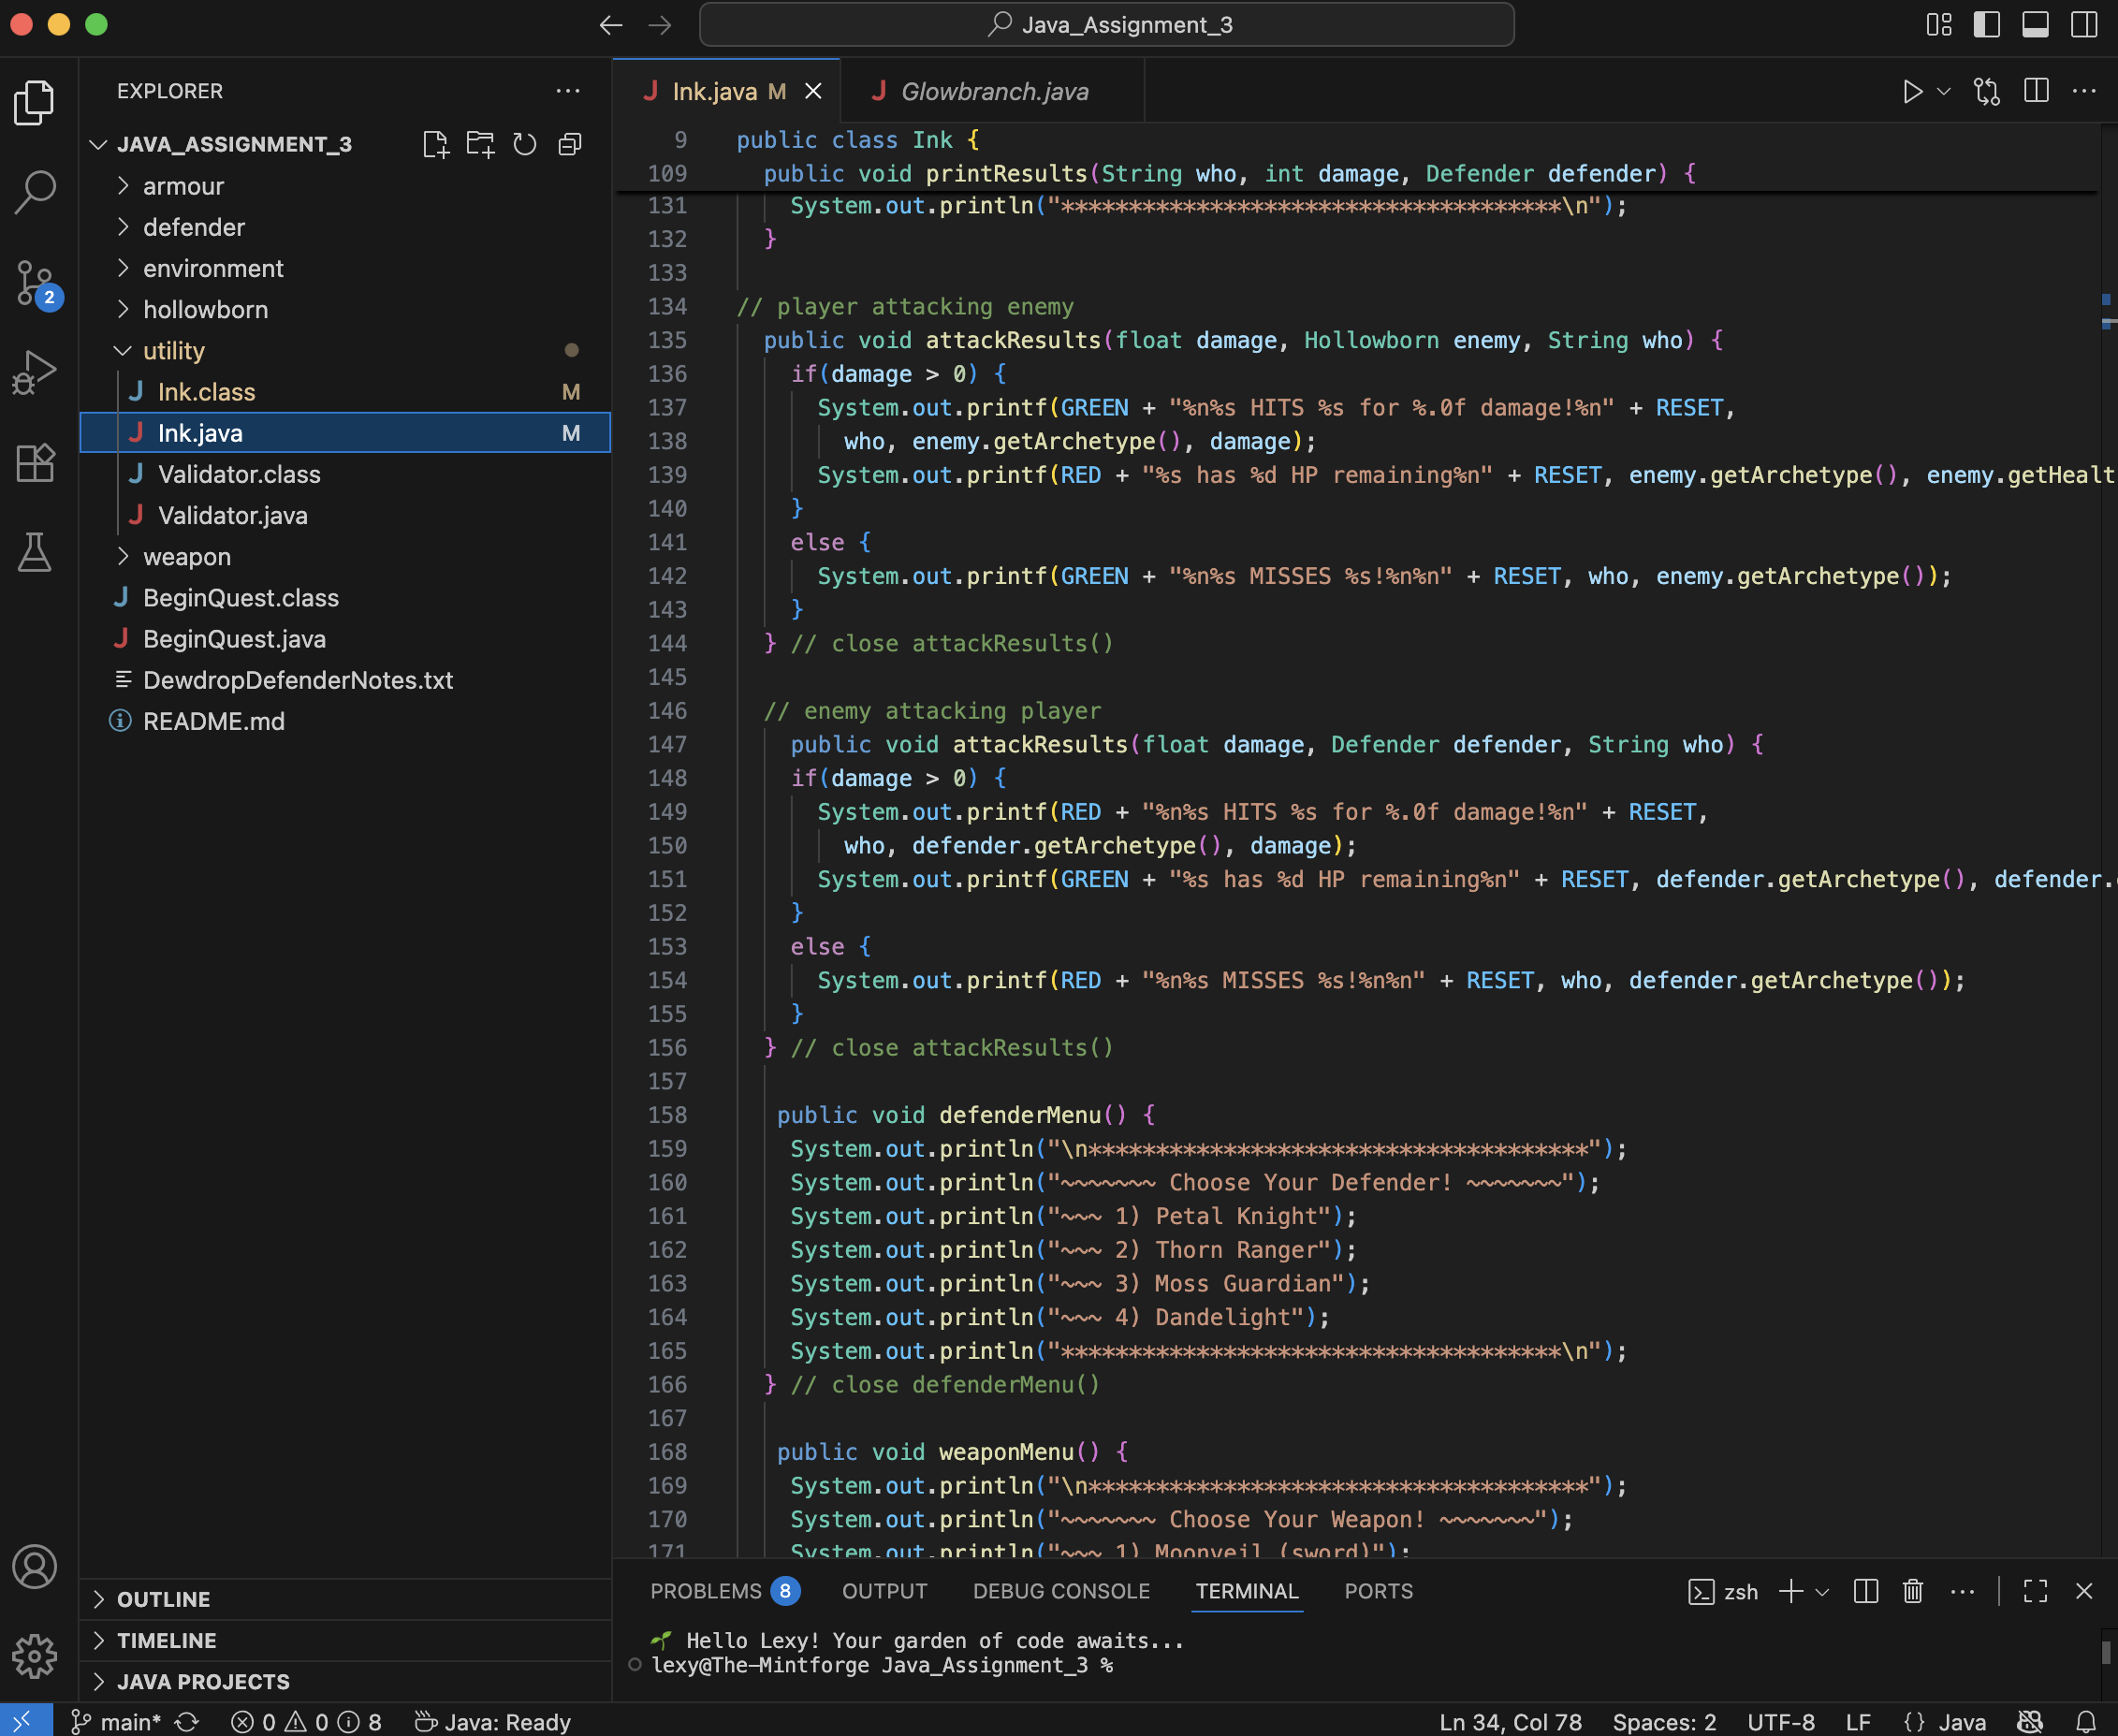The height and width of the screenshot is (1736, 2118).
Task: Open the Run and Debug view
Action: pos(35,371)
